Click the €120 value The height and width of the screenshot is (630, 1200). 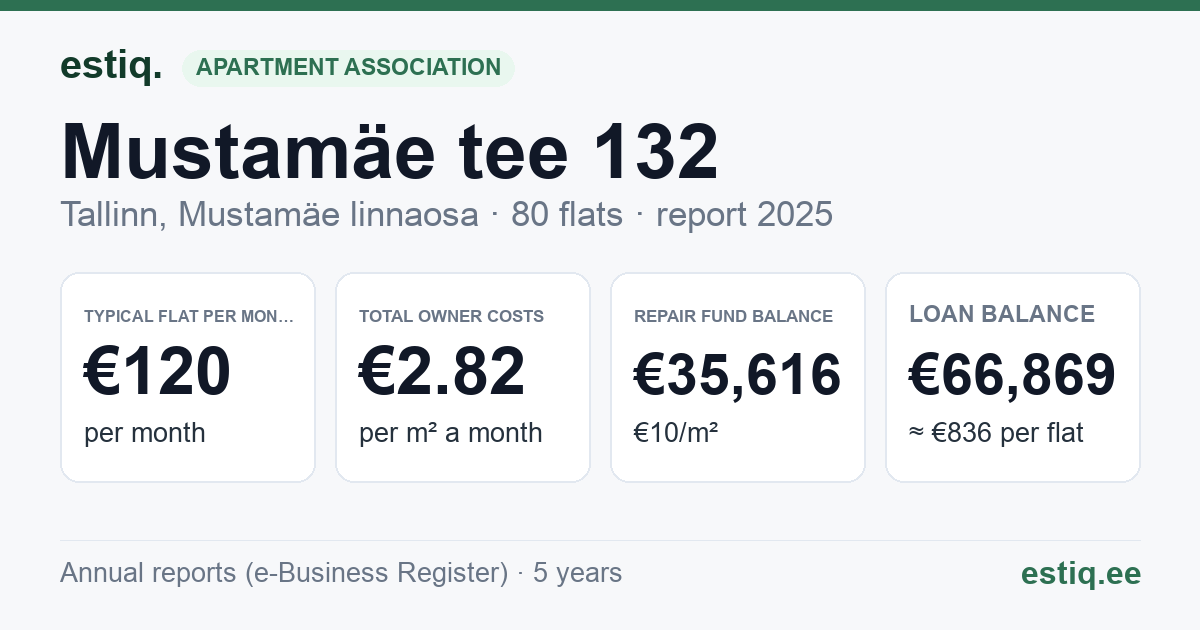pyautogui.click(x=157, y=371)
